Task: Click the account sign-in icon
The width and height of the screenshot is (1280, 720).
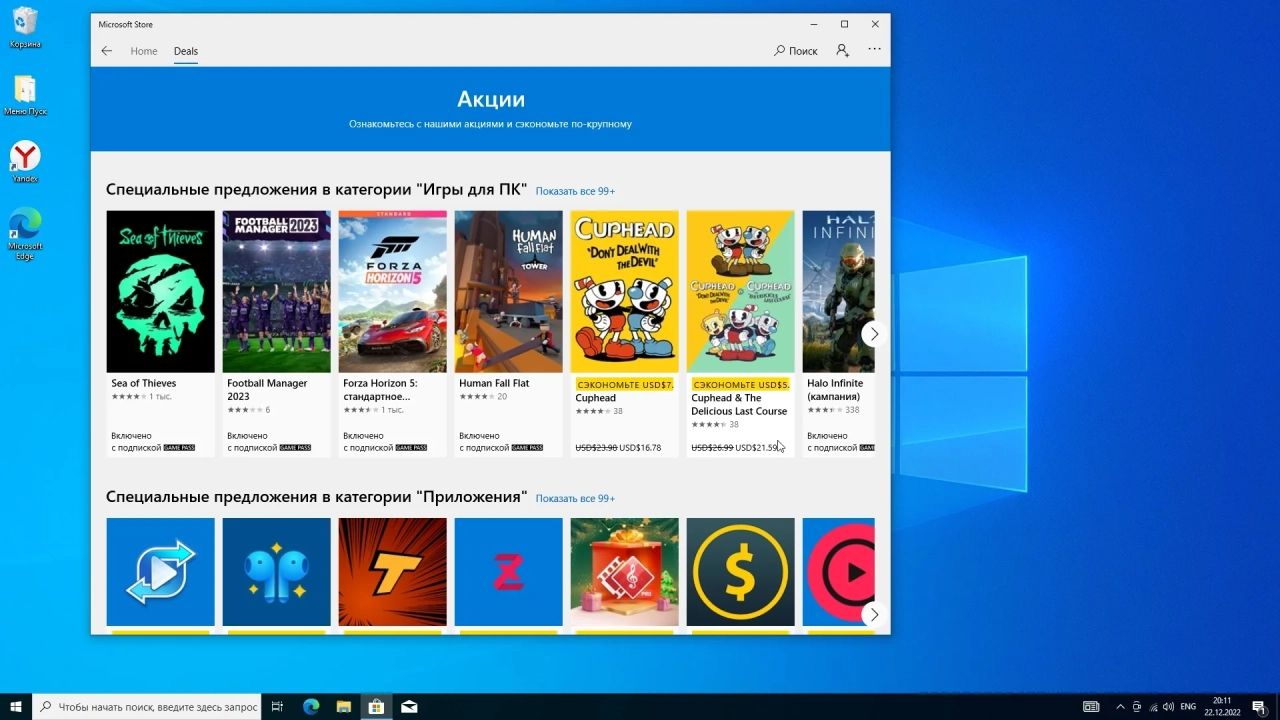Action: (843, 50)
